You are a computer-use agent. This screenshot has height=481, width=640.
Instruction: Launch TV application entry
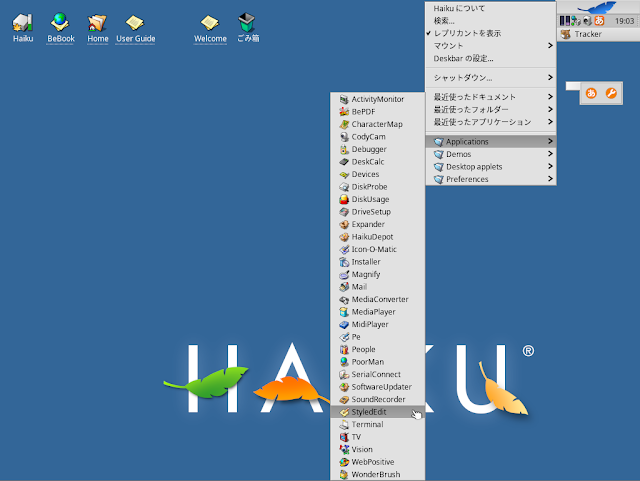[378, 437]
